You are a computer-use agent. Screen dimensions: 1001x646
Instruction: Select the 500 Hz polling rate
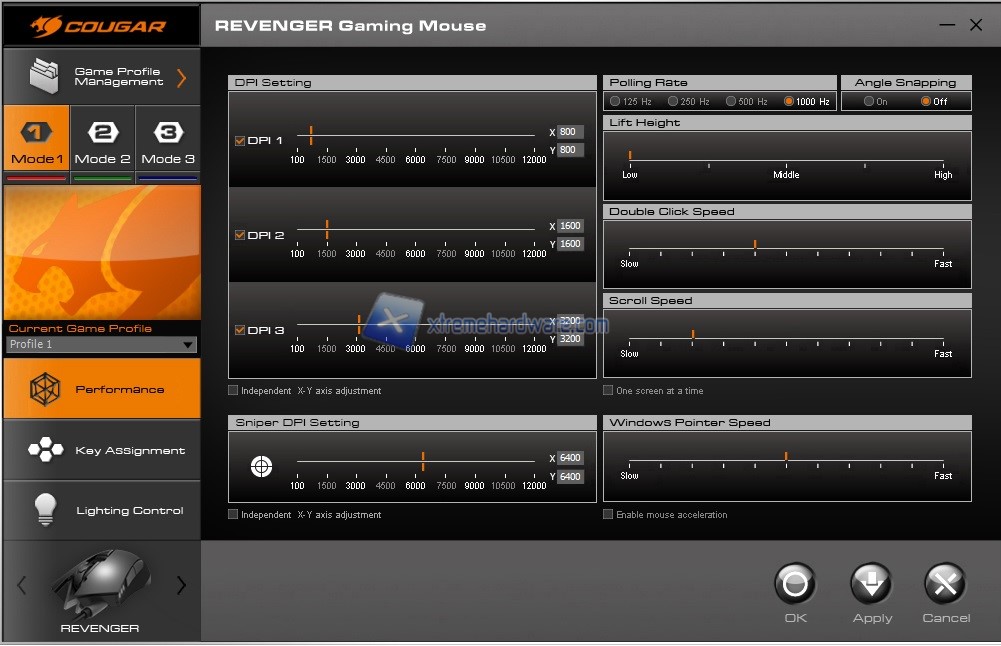(731, 101)
